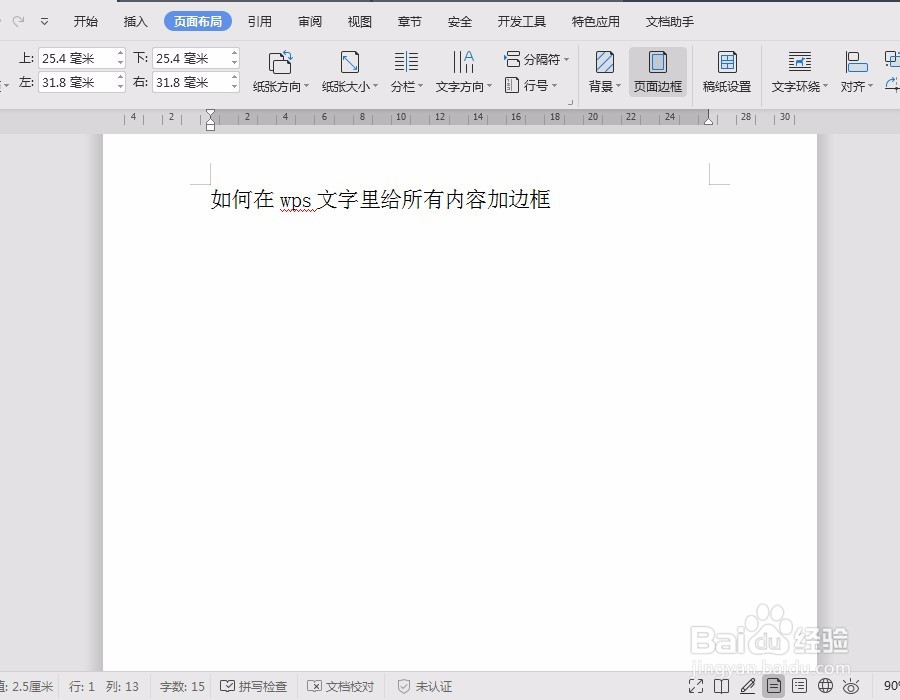Adjust the right margin stepper arrows
Screen dimensions: 900x700
[234, 82]
